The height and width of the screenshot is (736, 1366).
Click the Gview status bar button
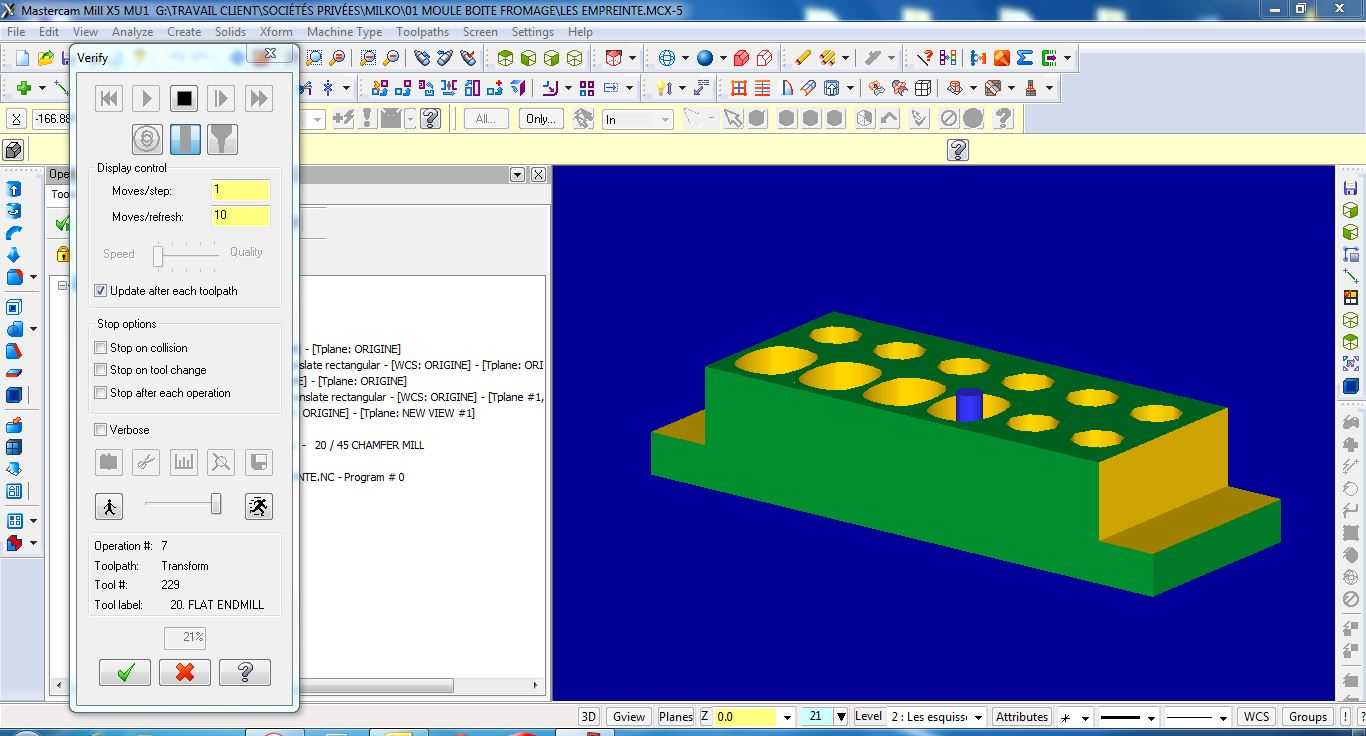point(629,716)
